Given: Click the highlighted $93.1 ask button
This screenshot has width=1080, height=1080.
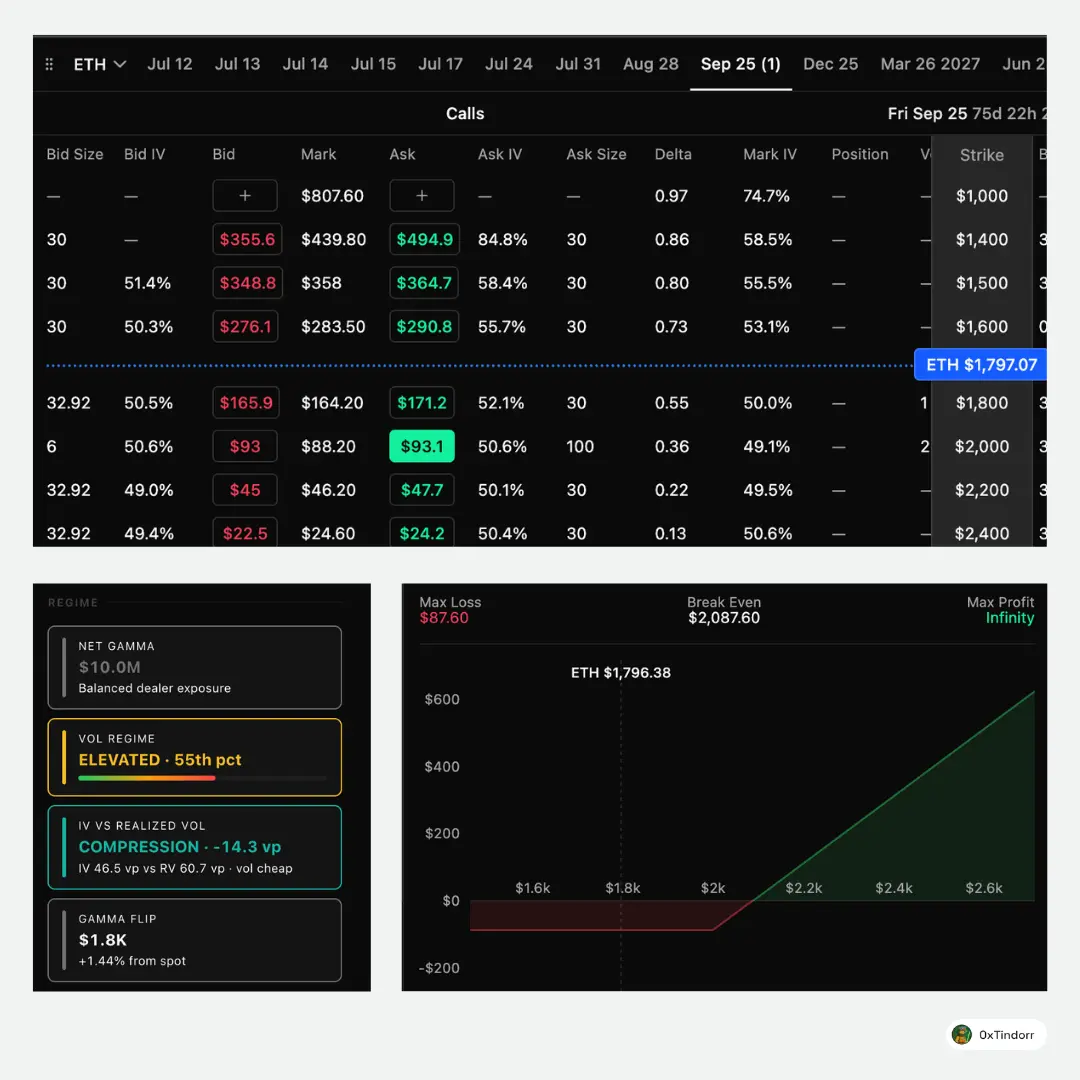Looking at the screenshot, I should (x=422, y=446).
